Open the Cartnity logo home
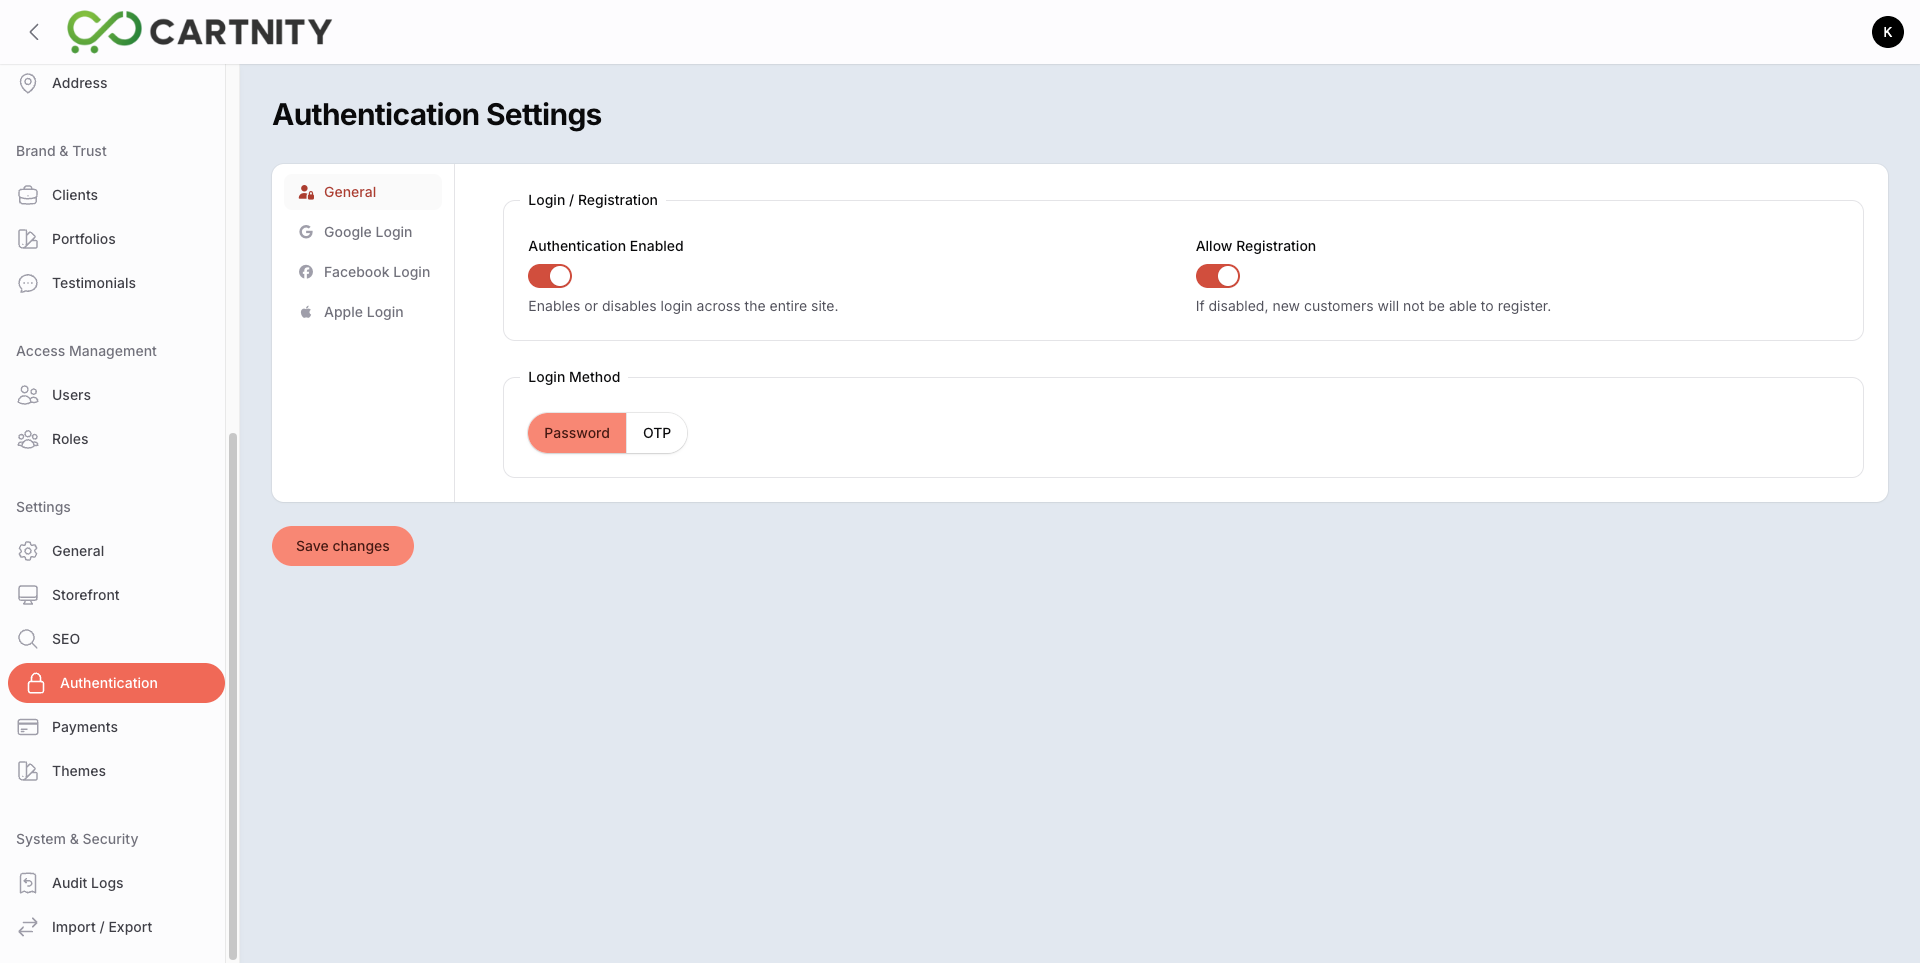The image size is (1920, 963). pos(199,32)
